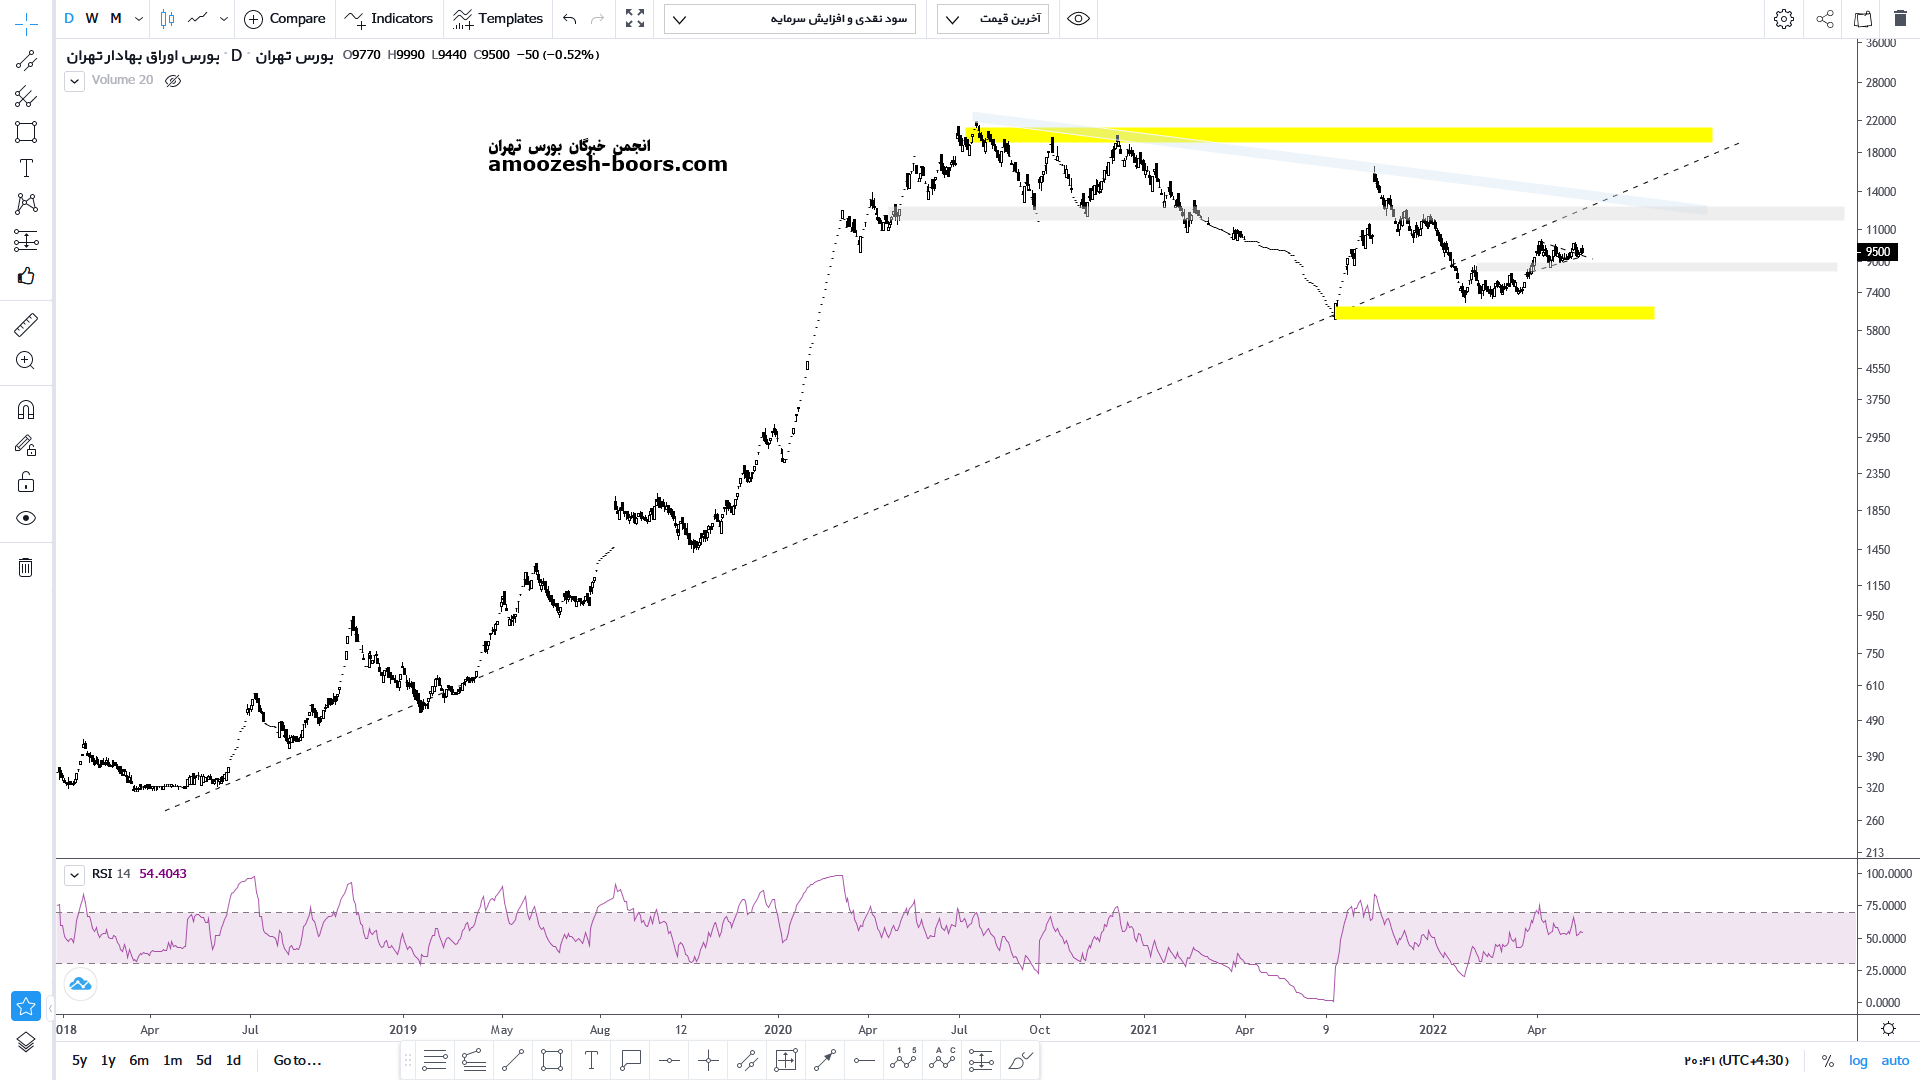Click the fullscreen mode icon
Image resolution: width=1920 pixels, height=1080 pixels.
pos(635,19)
